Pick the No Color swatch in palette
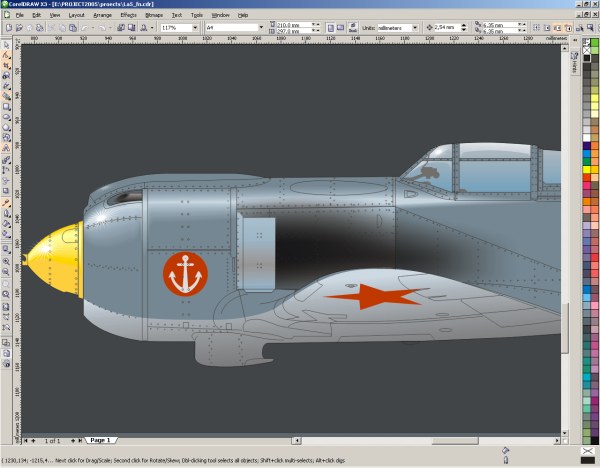 point(586,50)
